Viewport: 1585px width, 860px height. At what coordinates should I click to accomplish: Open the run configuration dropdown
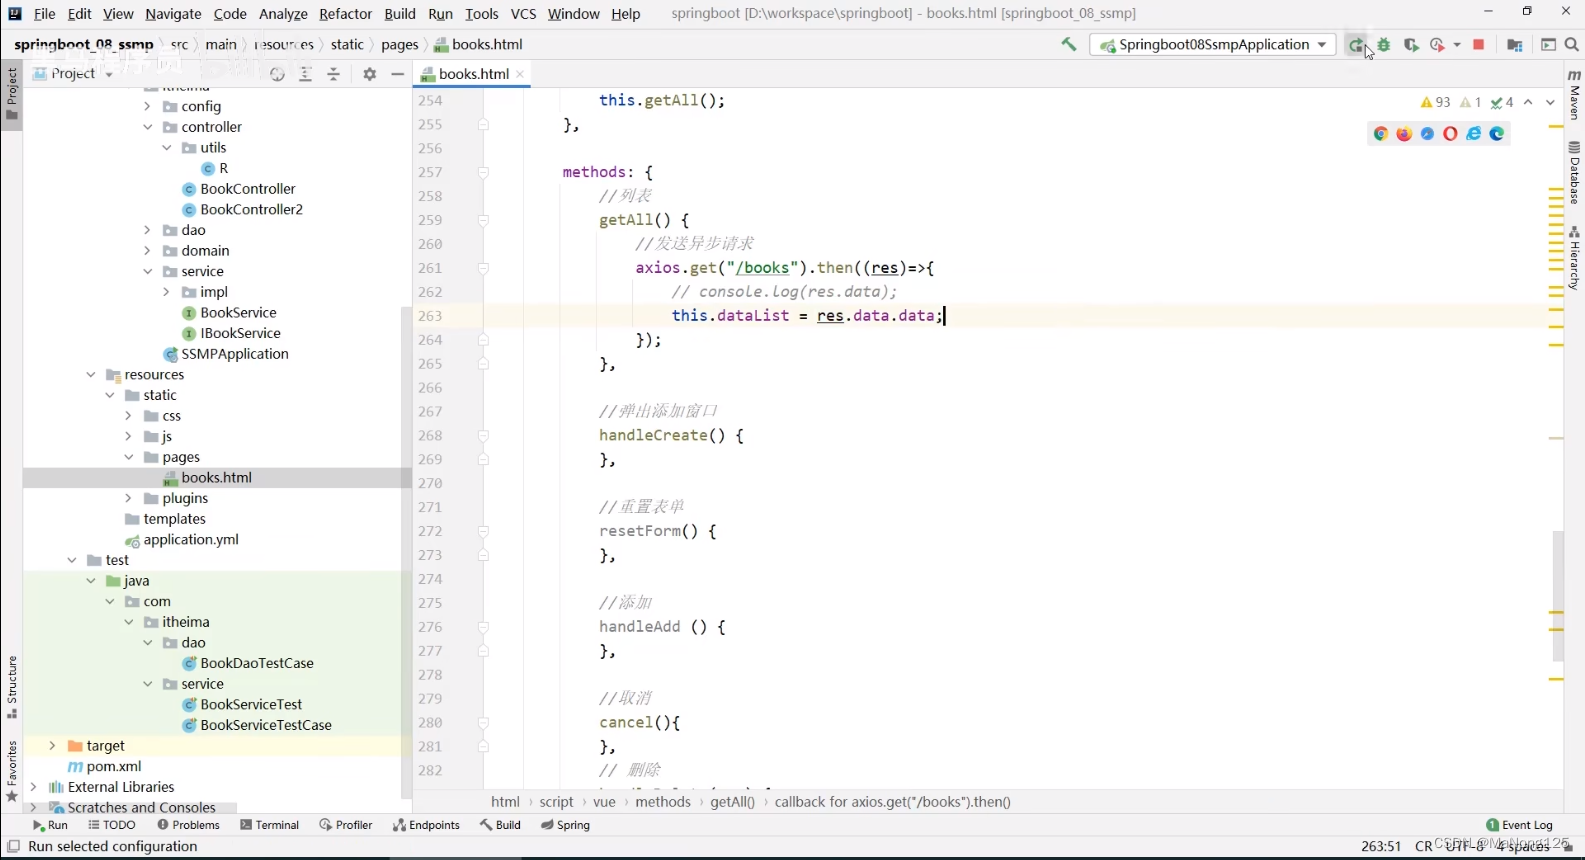(x=1212, y=45)
